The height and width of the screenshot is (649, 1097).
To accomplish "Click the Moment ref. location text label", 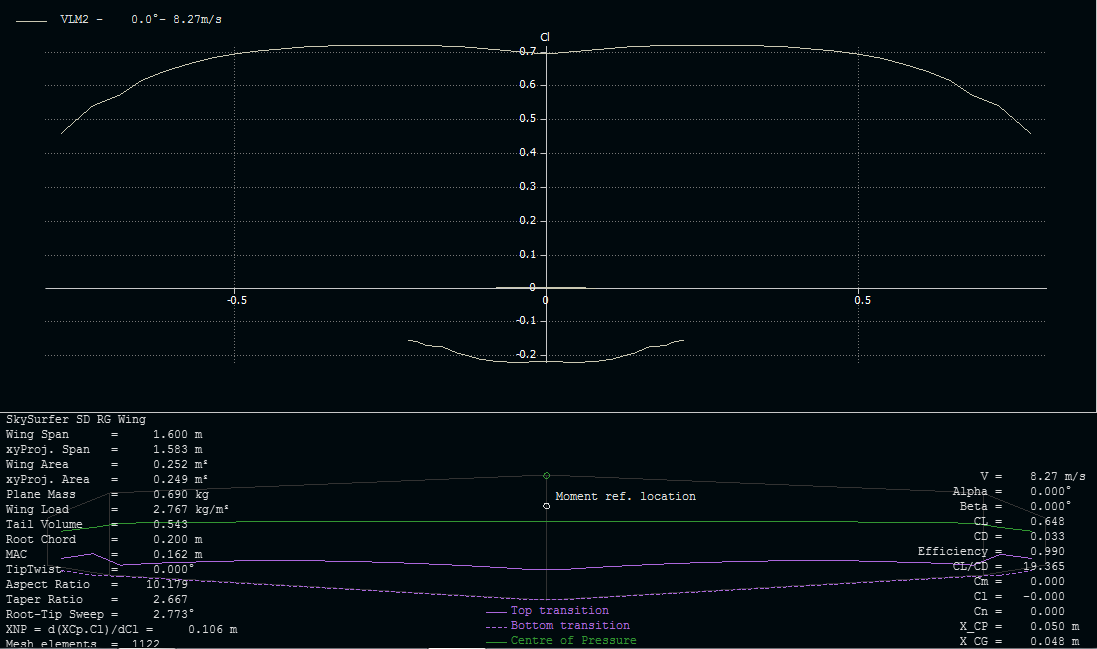I will [x=625, y=496].
